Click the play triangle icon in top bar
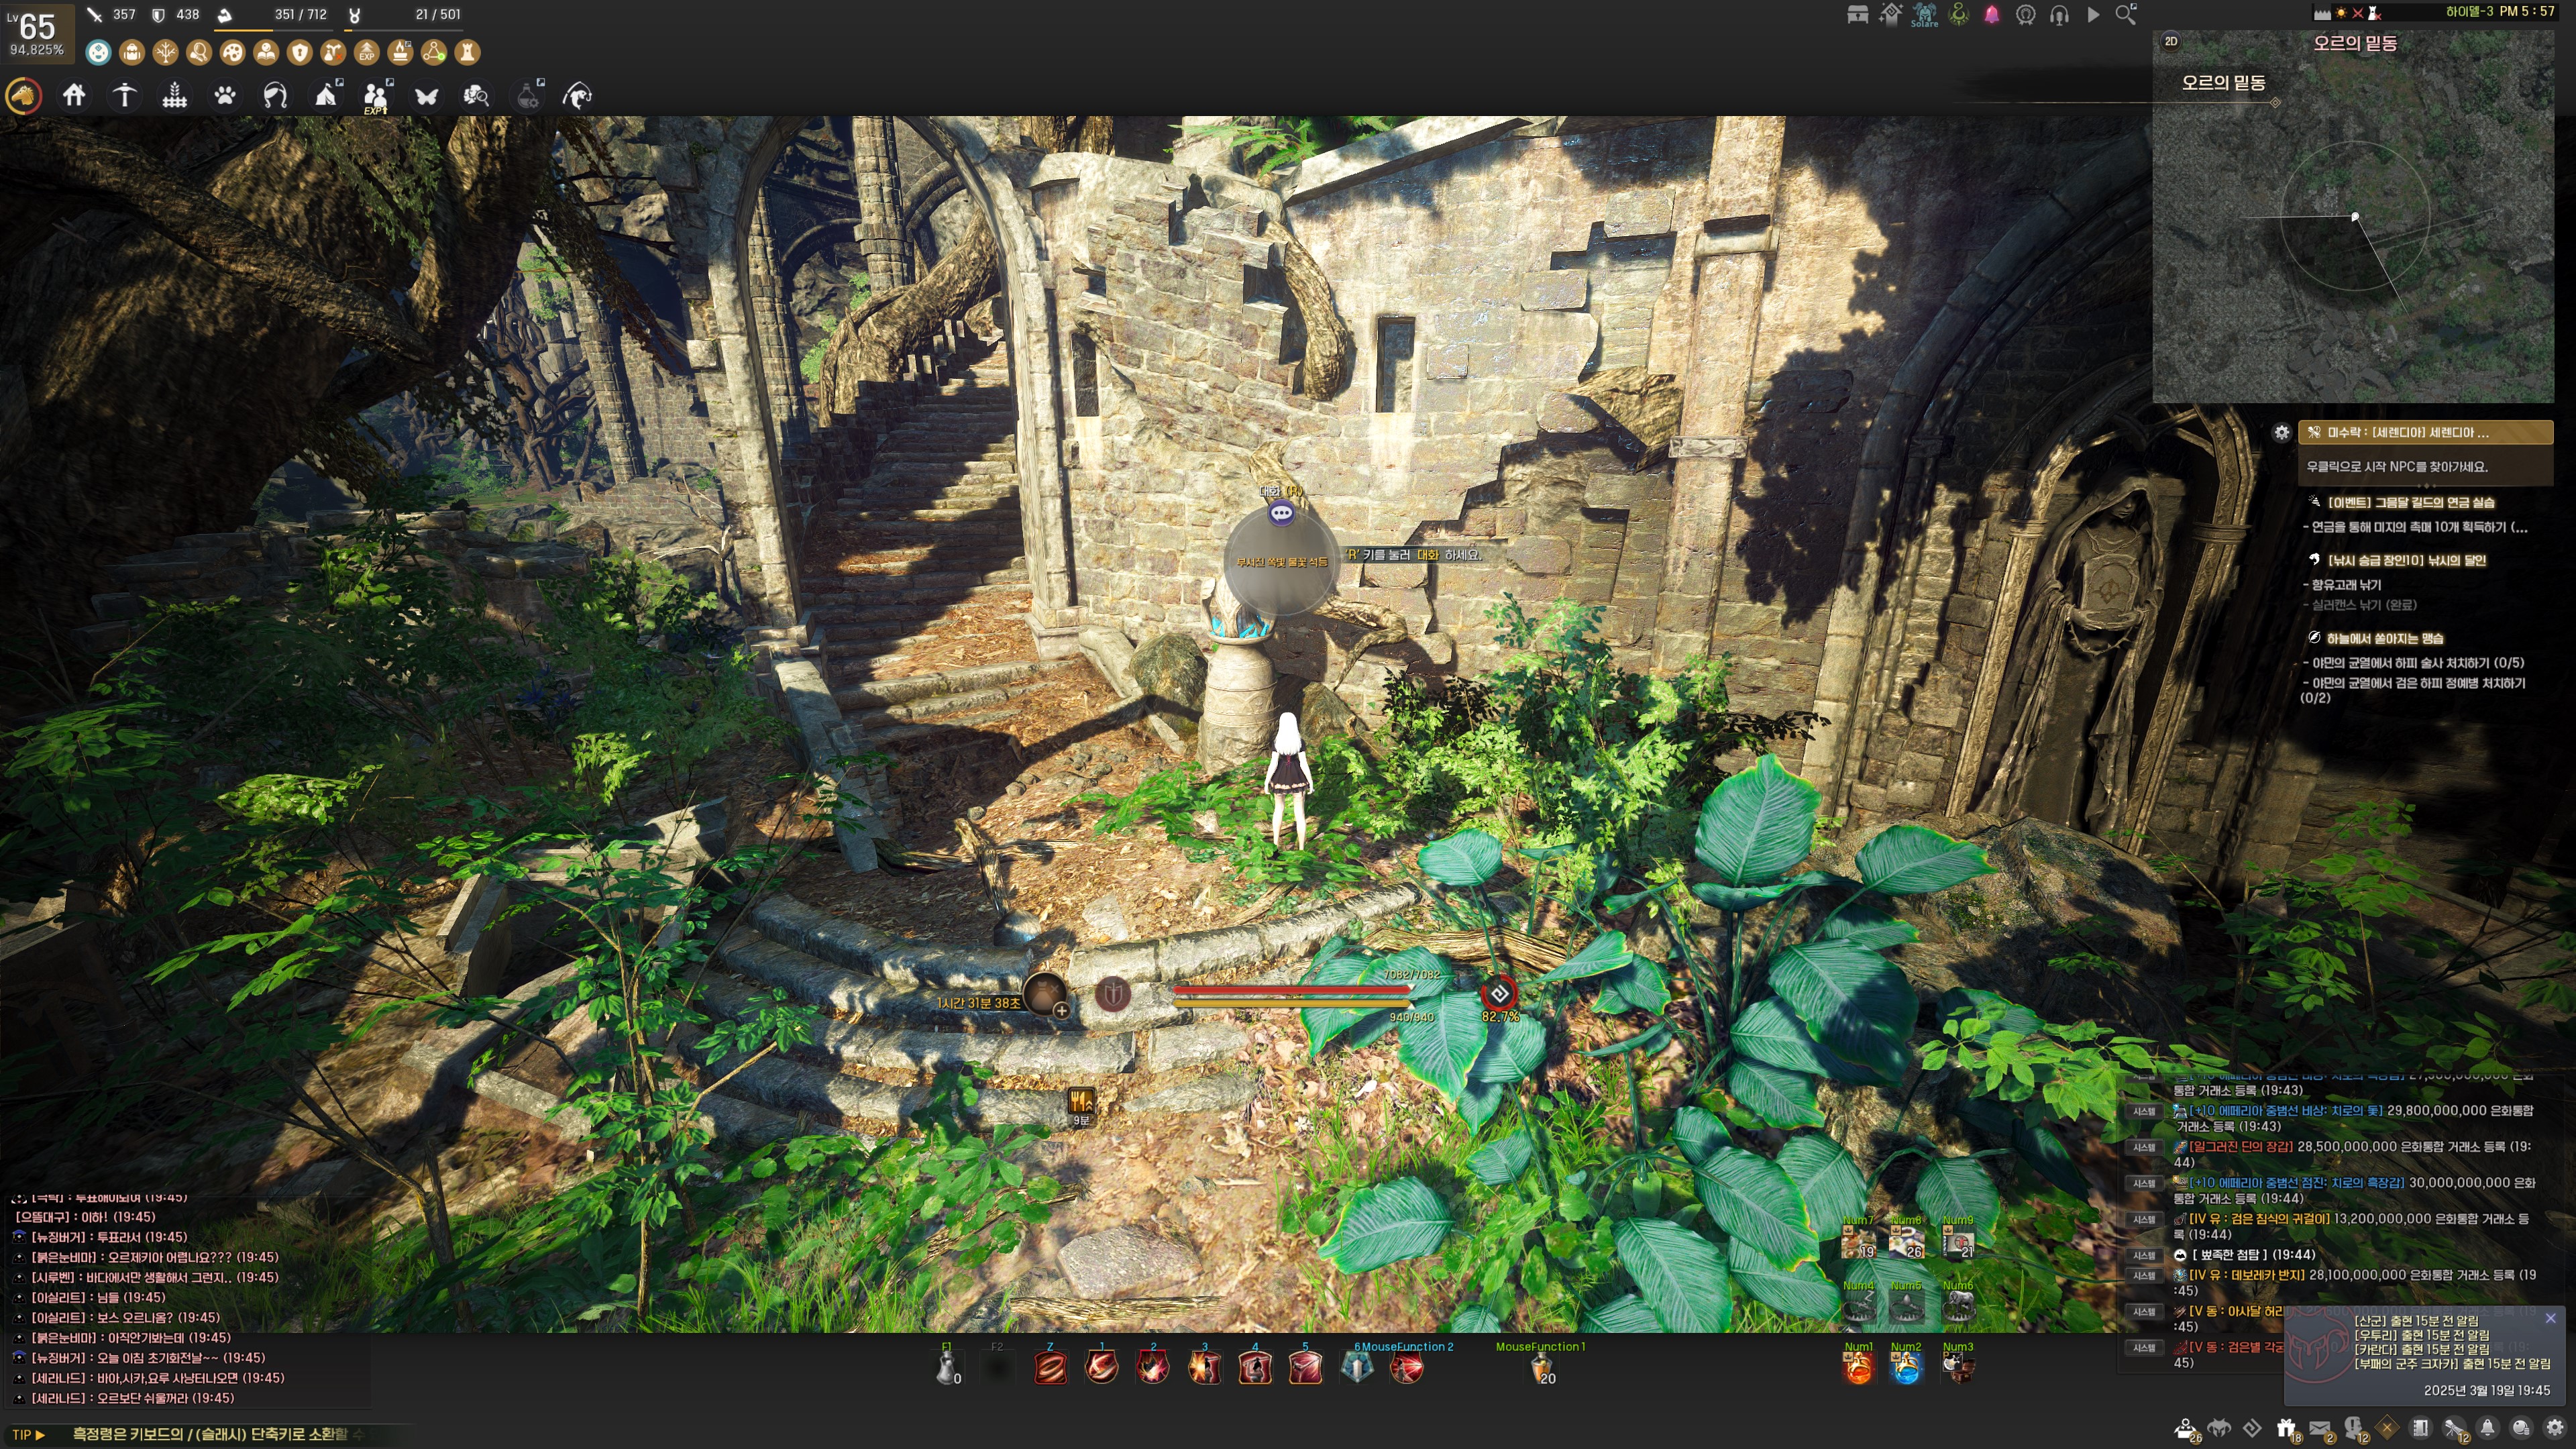Screen dimensions: 2576x1449 tap(2093, 15)
